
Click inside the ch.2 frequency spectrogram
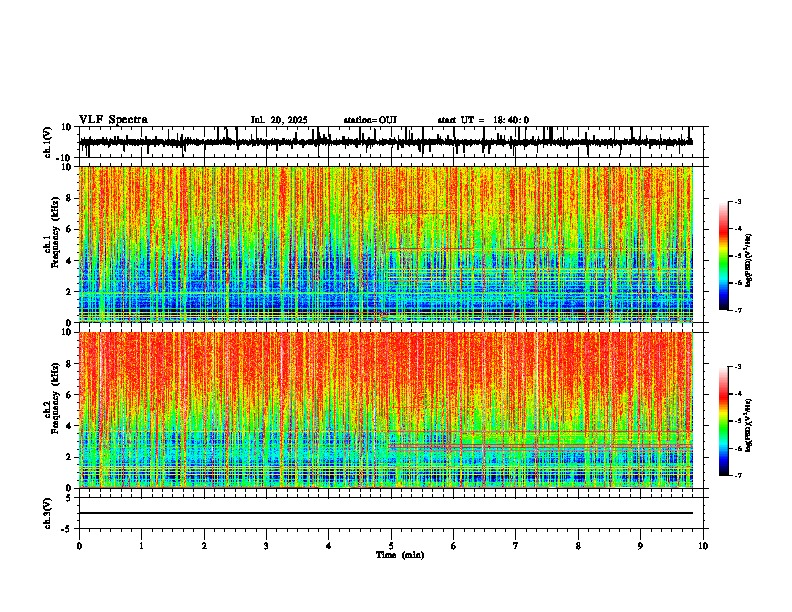pyautogui.click(x=386, y=410)
